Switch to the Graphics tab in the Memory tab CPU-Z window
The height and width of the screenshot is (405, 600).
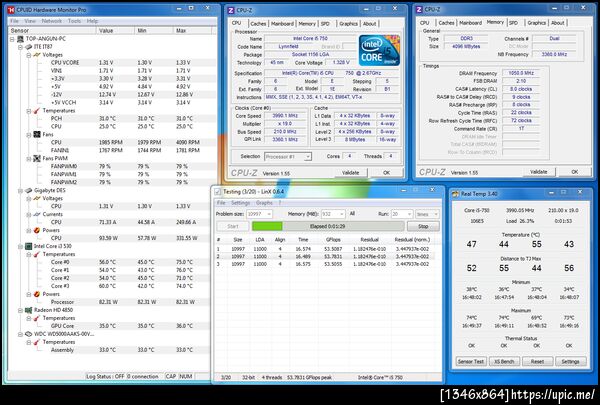(536, 23)
